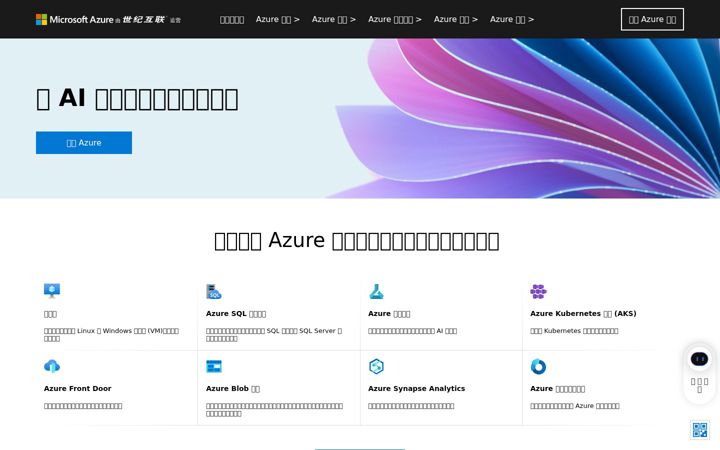
Task: Click the hero headline containing AI
Action: coord(137,99)
